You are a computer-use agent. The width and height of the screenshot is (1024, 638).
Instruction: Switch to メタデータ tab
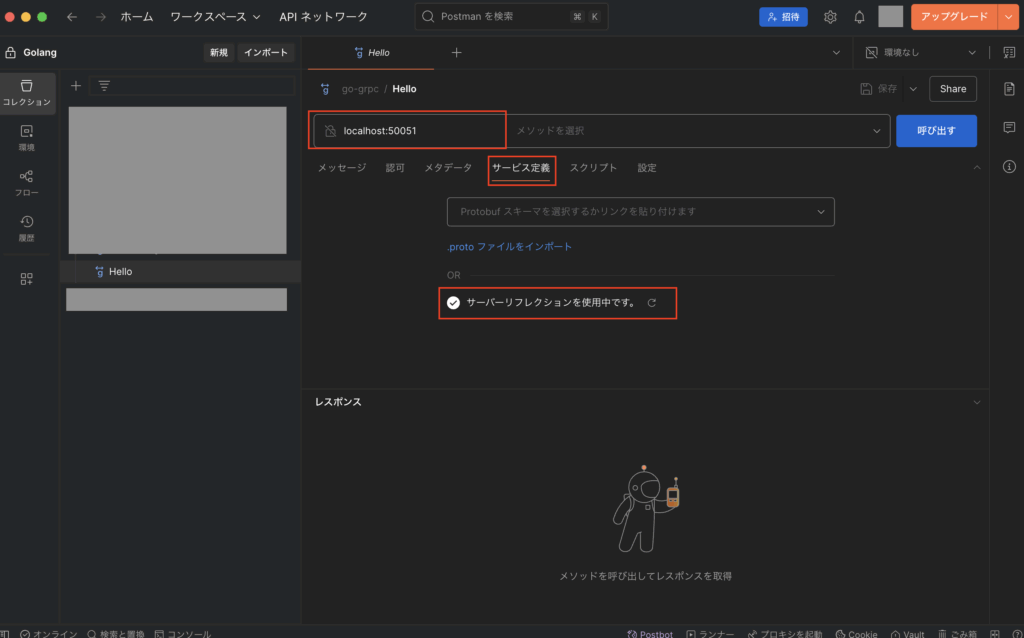tap(448, 168)
